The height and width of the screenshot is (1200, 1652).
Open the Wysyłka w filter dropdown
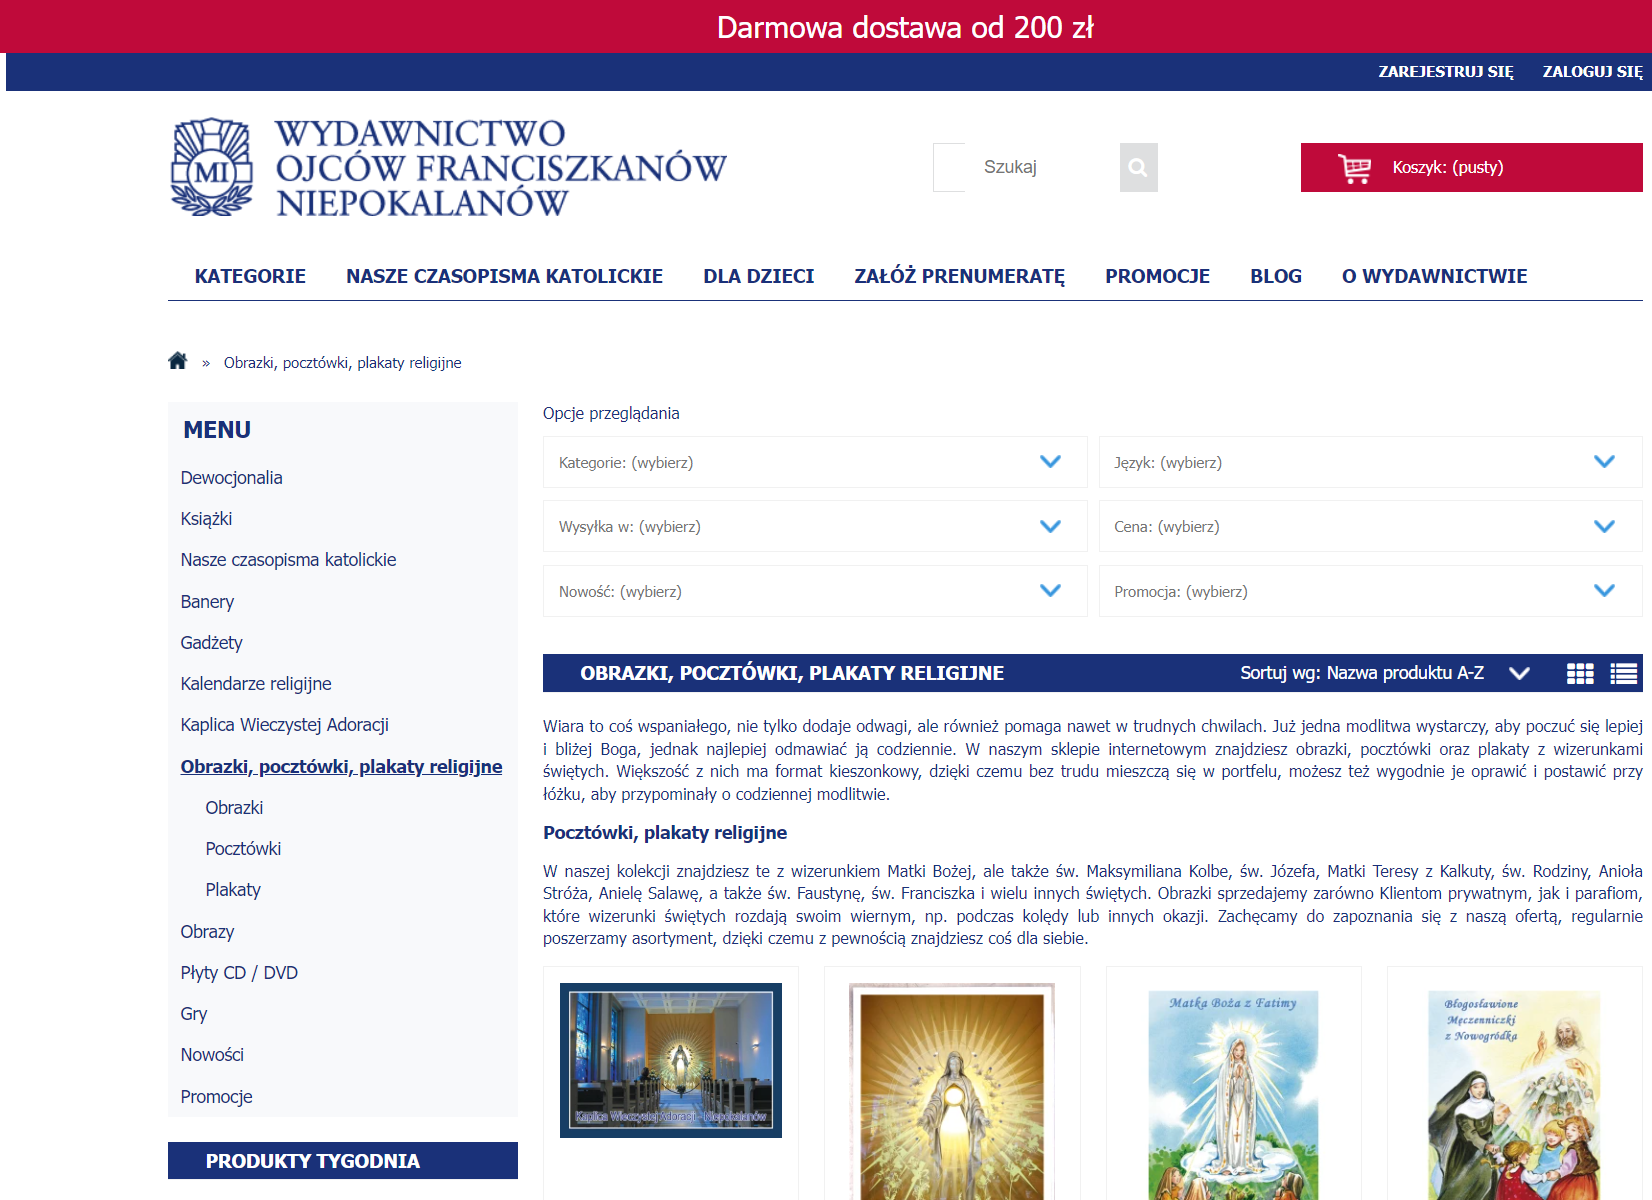(815, 526)
